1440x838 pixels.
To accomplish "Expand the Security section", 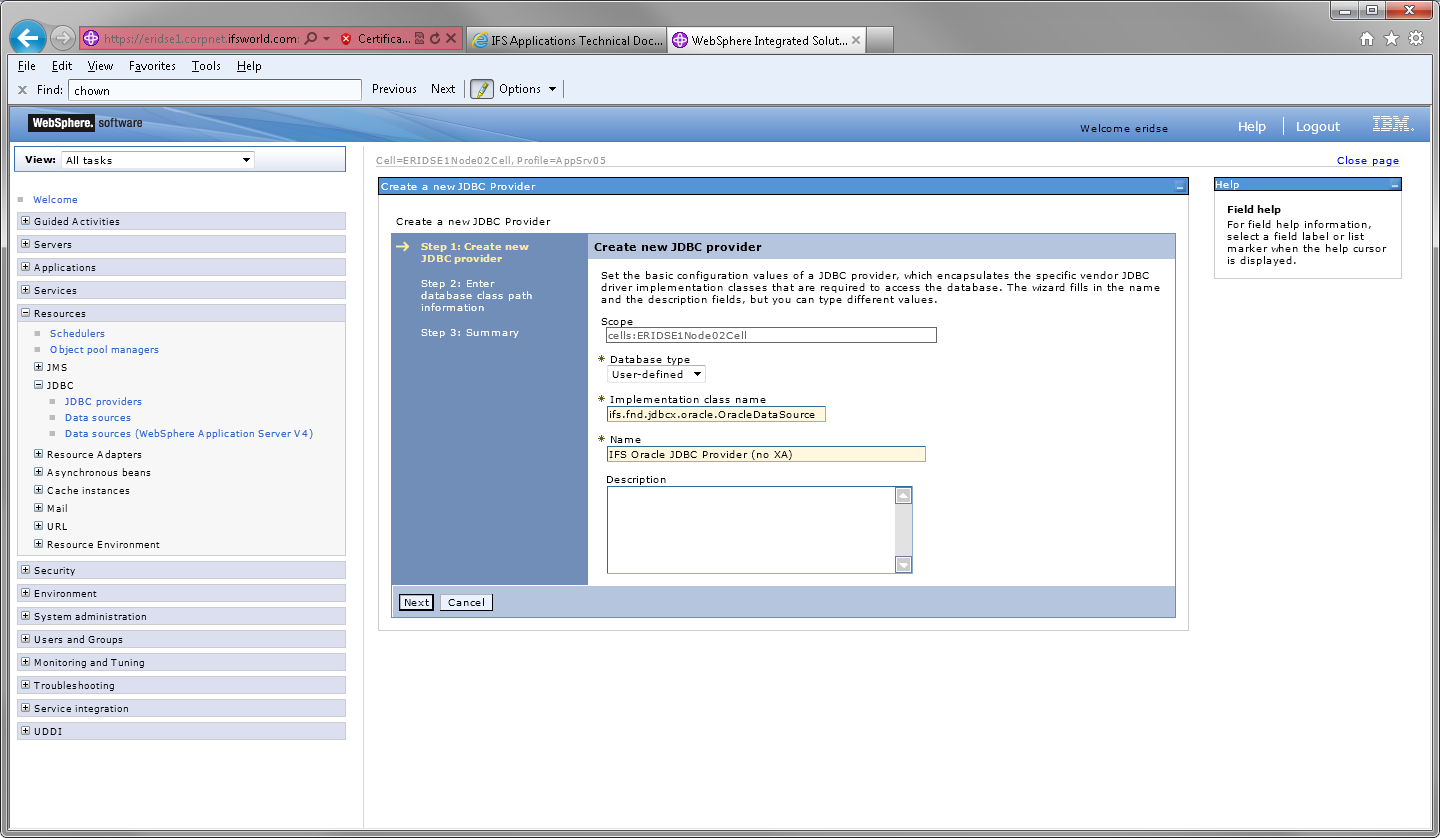I will [x=26, y=570].
